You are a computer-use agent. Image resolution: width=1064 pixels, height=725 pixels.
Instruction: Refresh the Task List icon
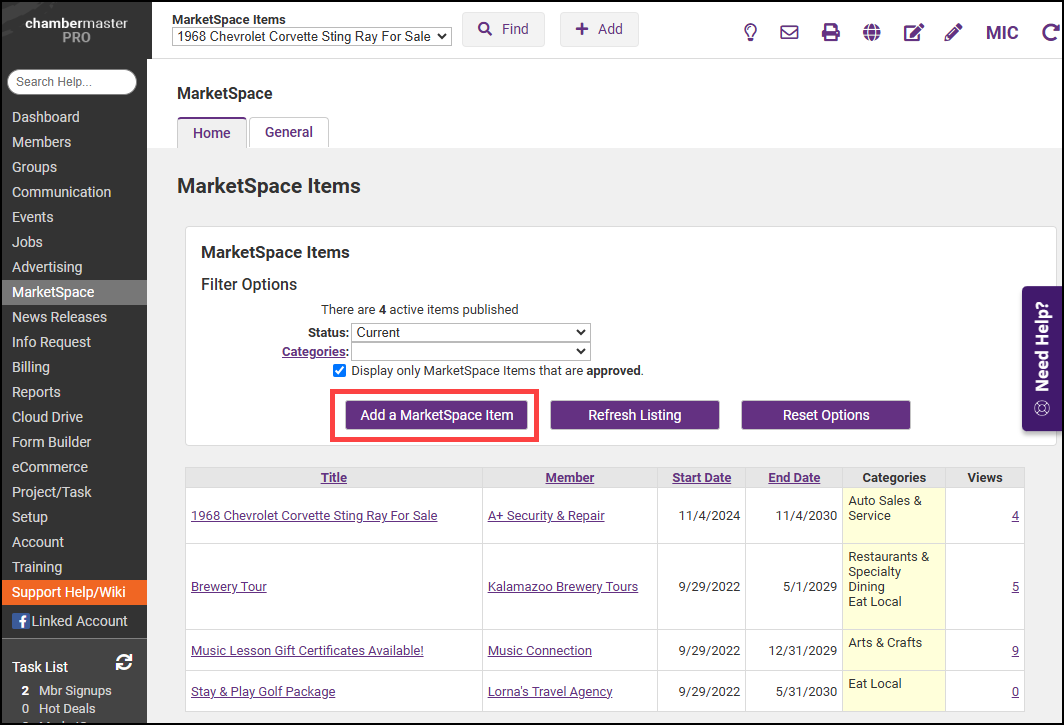pos(124,662)
